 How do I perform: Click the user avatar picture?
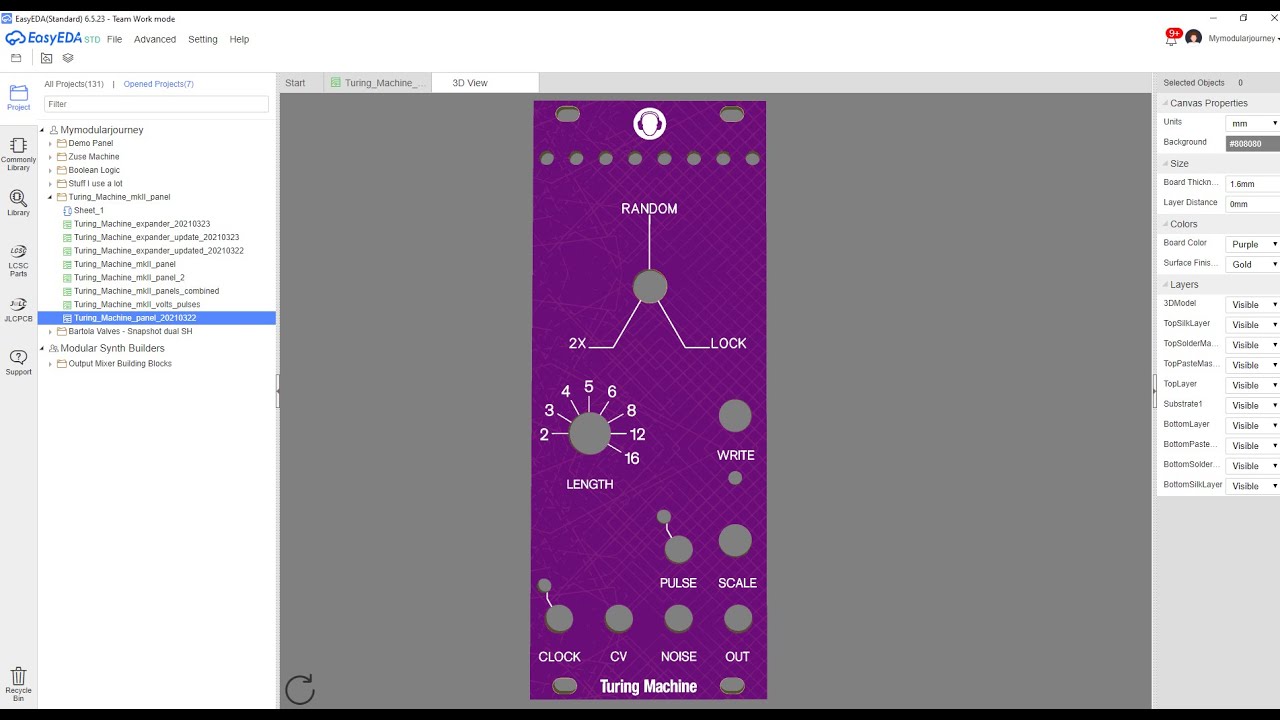1193,38
